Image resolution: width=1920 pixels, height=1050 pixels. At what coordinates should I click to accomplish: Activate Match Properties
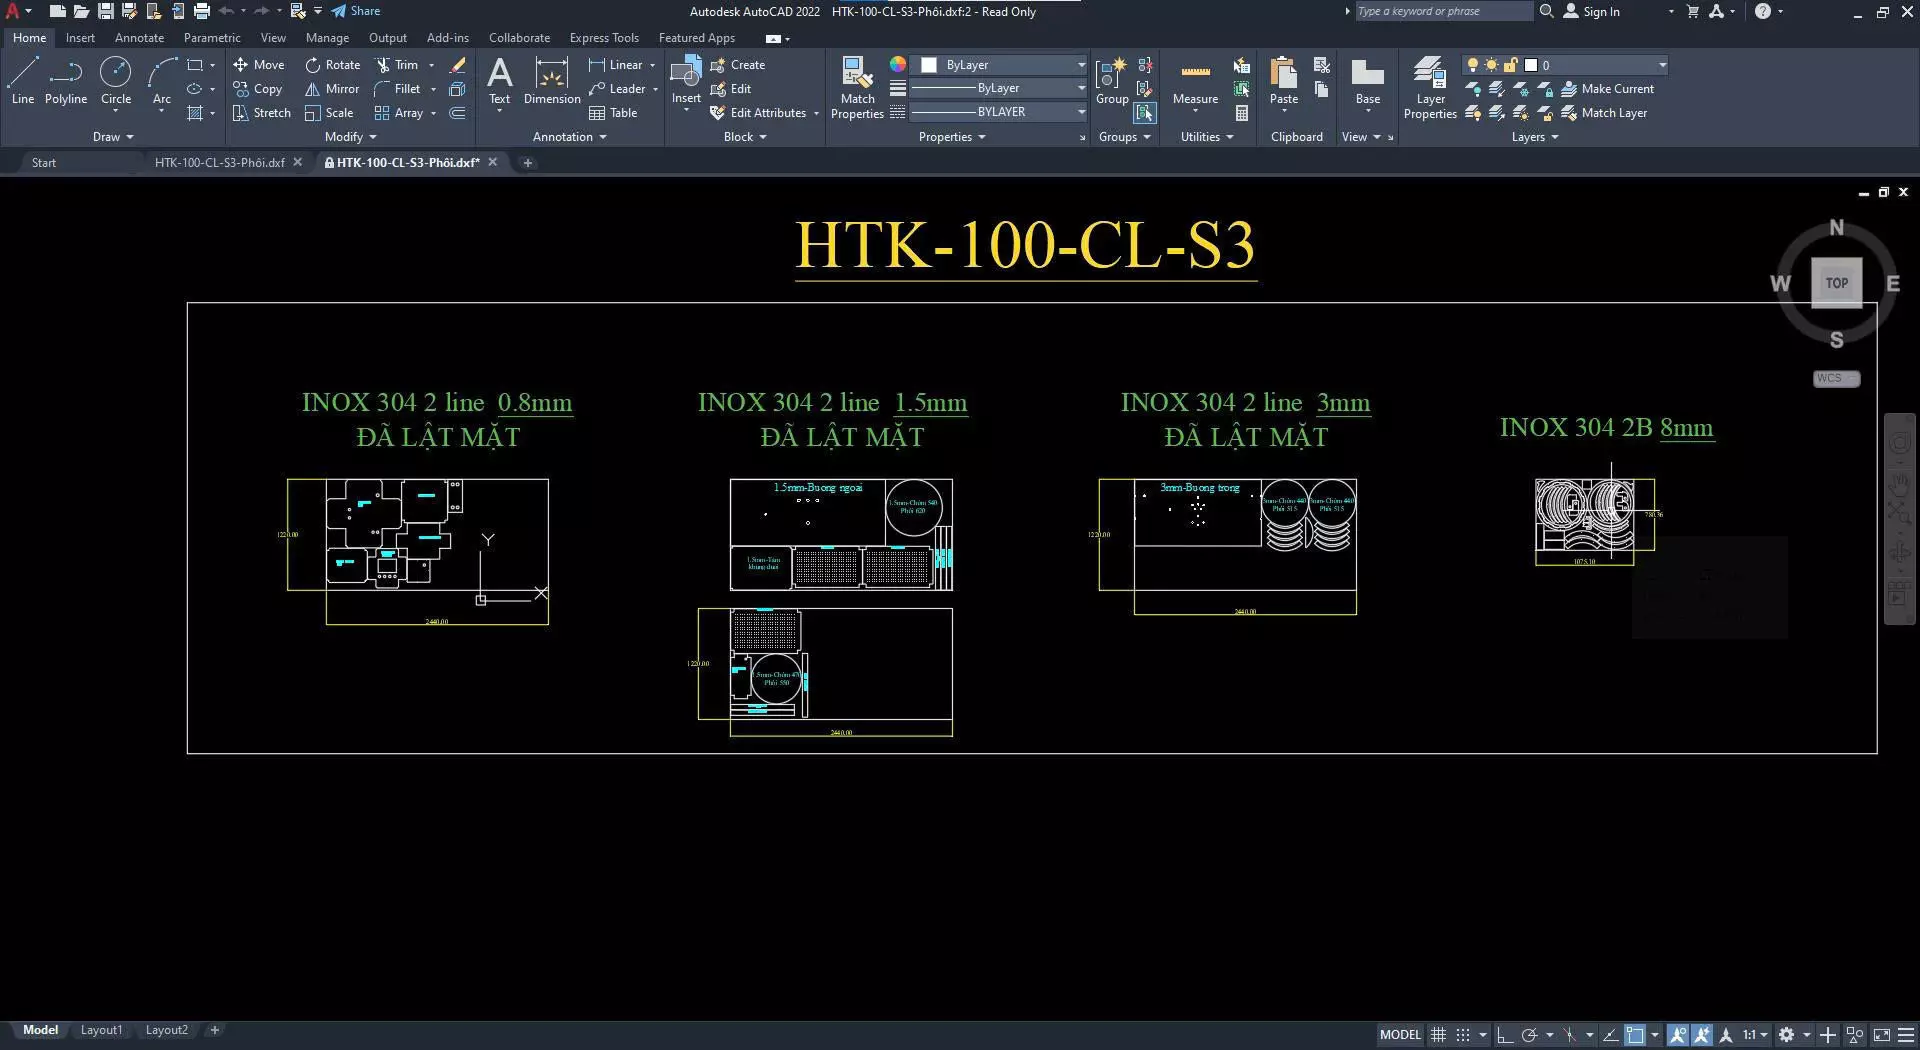click(857, 88)
